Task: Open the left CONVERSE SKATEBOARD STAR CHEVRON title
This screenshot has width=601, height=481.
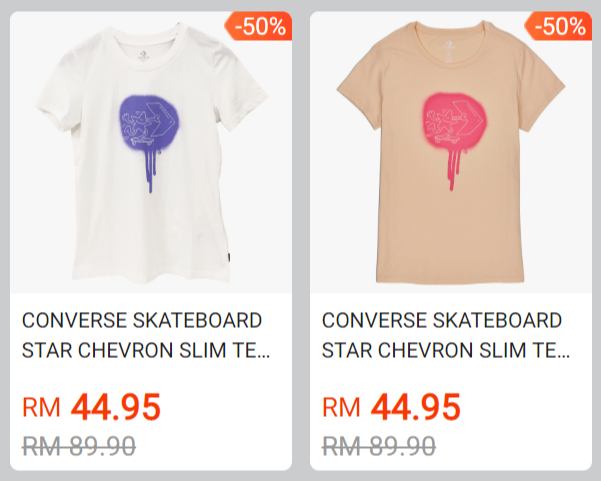Action: (146, 335)
